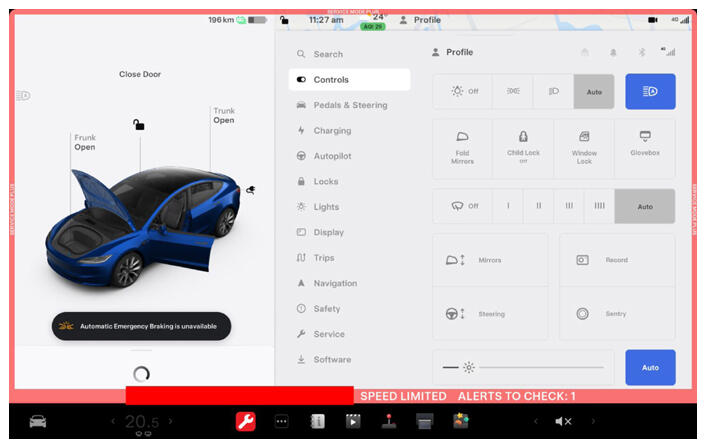Raise volume with right chevron

click(x=593, y=421)
